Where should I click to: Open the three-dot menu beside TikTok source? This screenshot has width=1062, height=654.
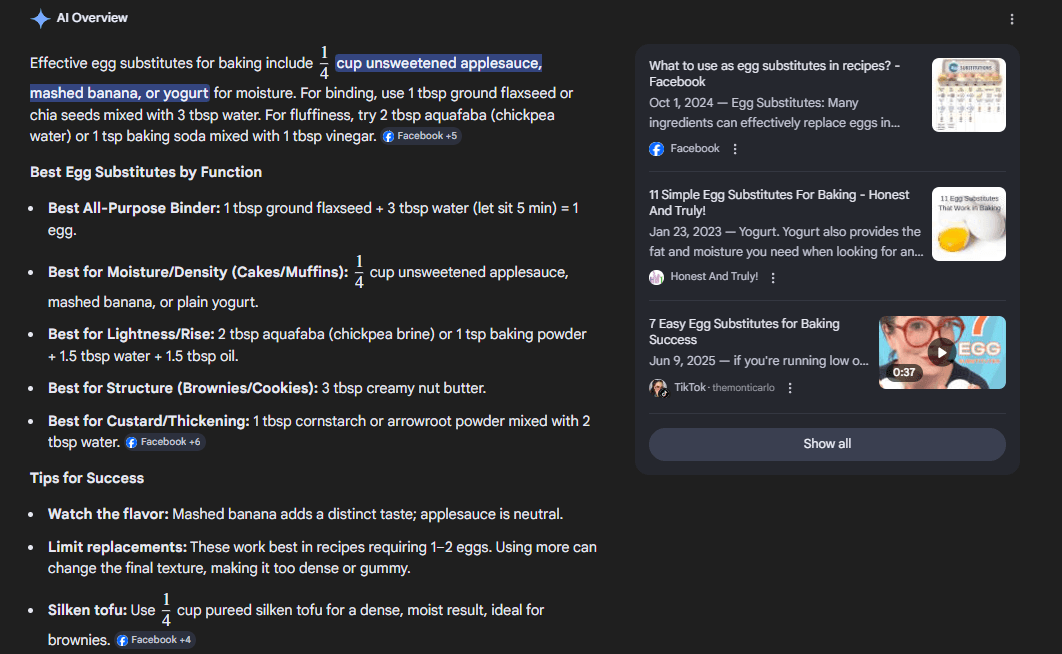[790, 386]
